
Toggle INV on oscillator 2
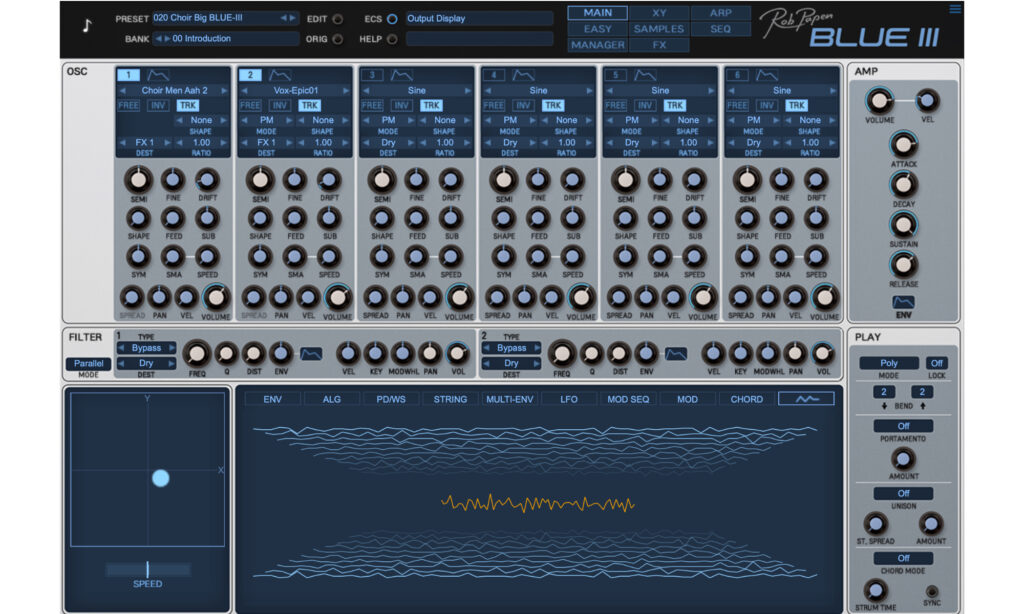point(280,105)
